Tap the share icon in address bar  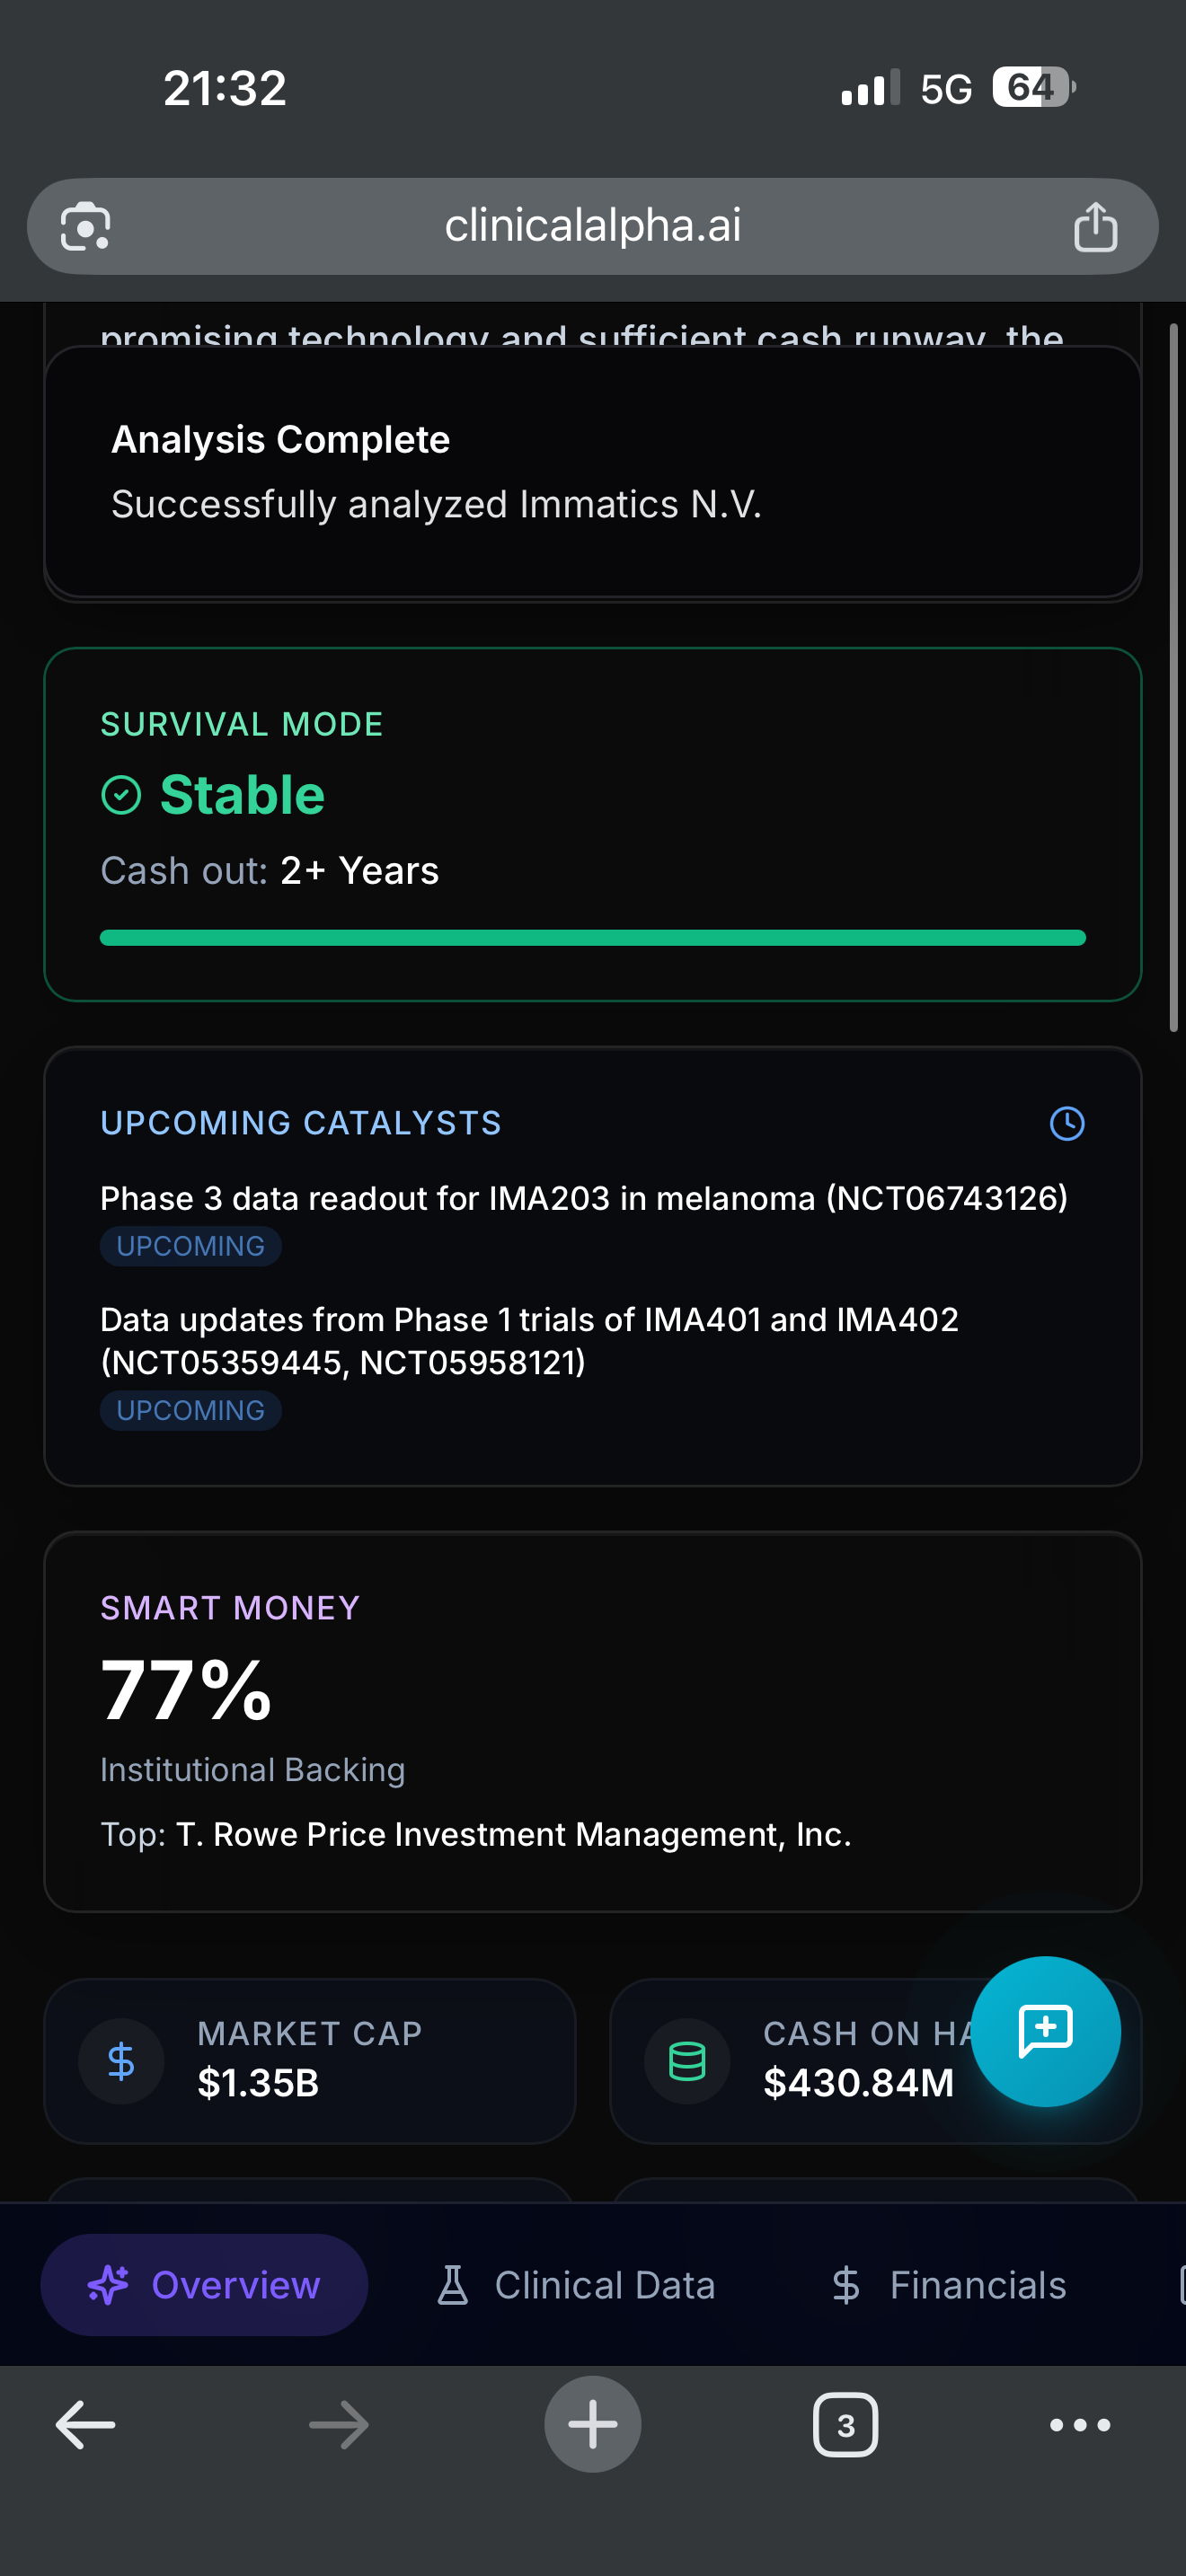tap(1095, 227)
